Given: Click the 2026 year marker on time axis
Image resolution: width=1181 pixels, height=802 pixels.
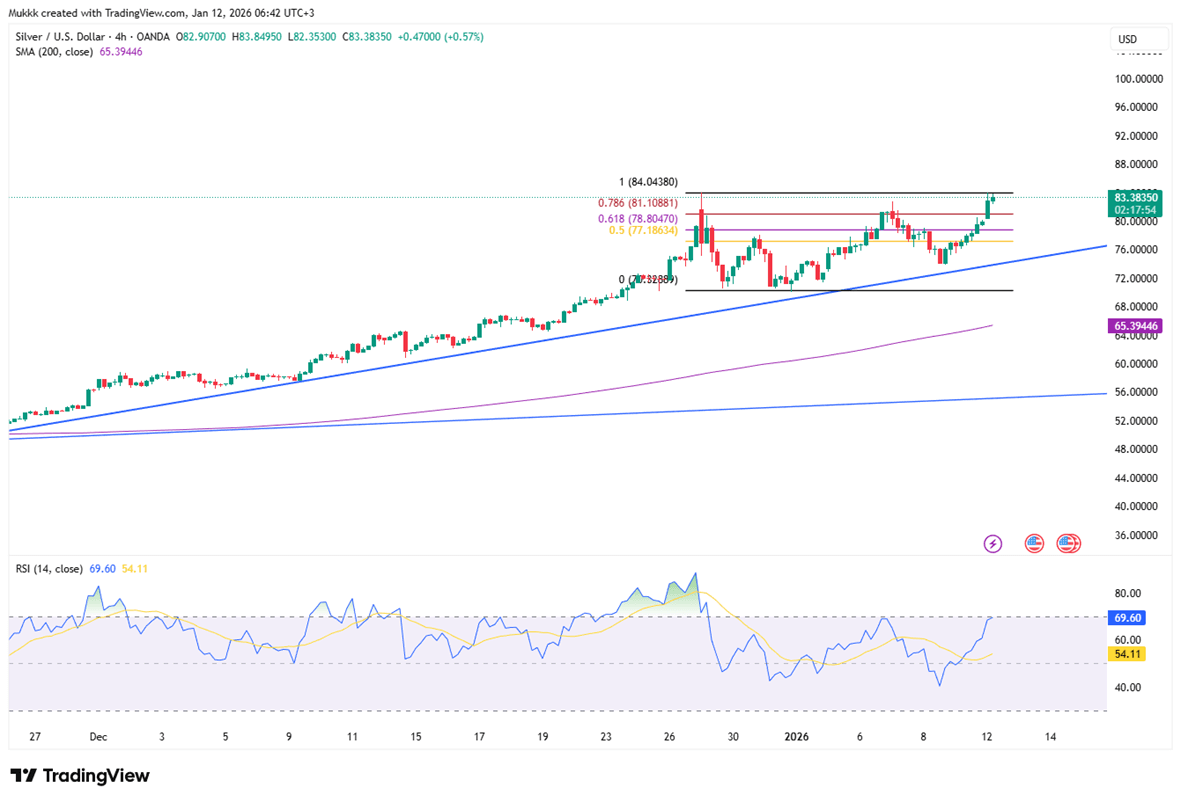Looking at the screenshot, I should (x=796, y=737).
